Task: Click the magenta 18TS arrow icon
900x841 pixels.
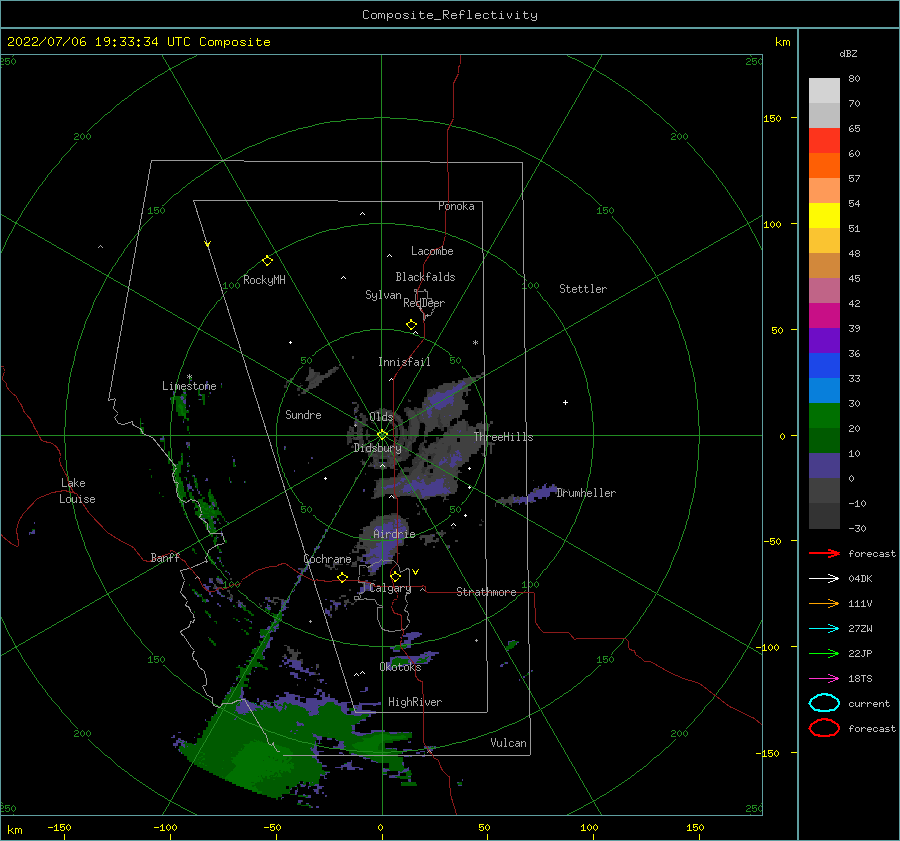Action: (824, 679)
